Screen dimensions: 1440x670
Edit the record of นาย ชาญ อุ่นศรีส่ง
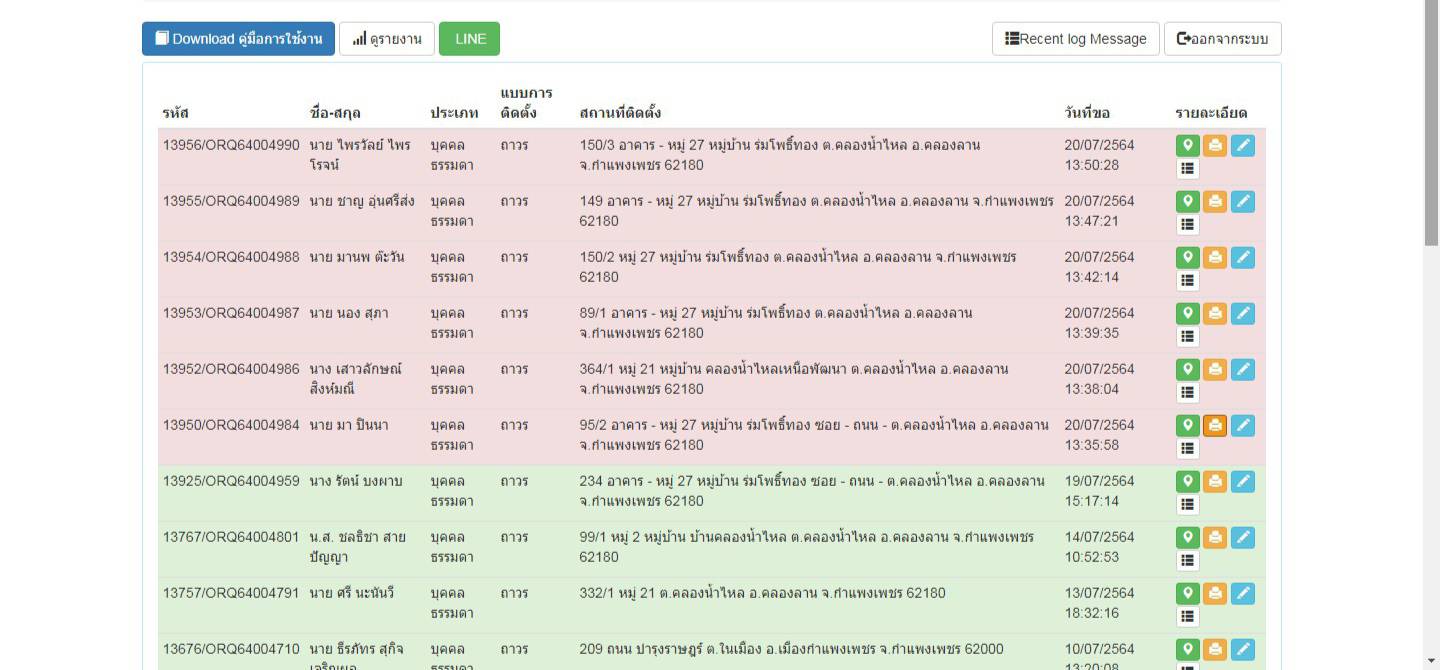click(1243, 201)
